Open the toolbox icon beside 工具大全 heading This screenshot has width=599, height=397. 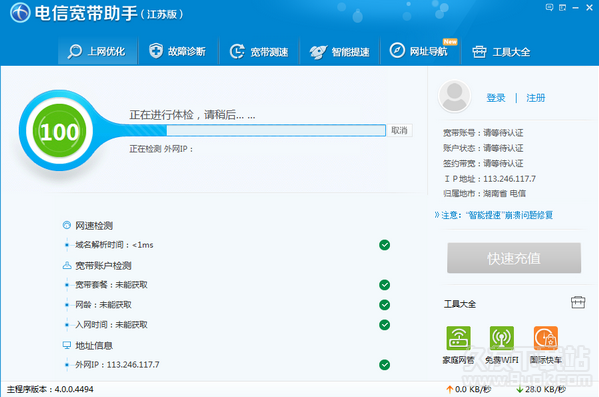[x=578, y=302]
